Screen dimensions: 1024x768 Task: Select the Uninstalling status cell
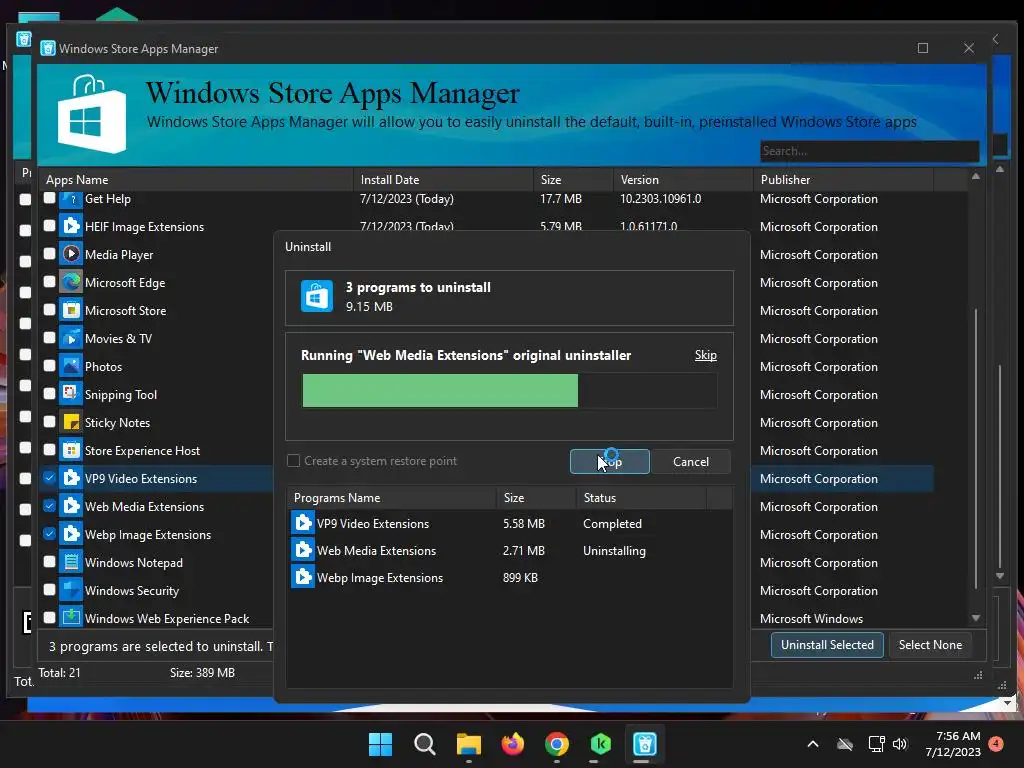click(x=614, y=551)
